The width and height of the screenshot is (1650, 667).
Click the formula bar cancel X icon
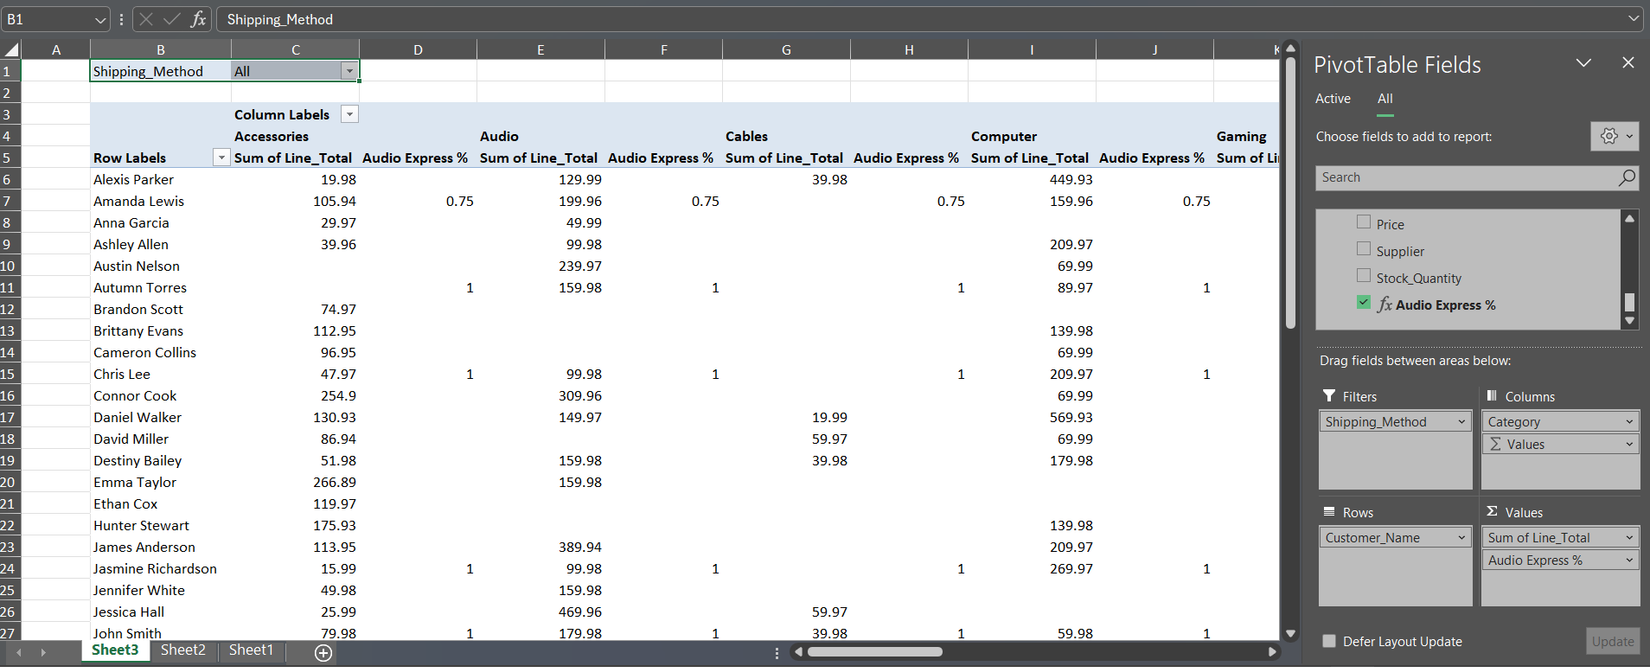coord(146,19)
